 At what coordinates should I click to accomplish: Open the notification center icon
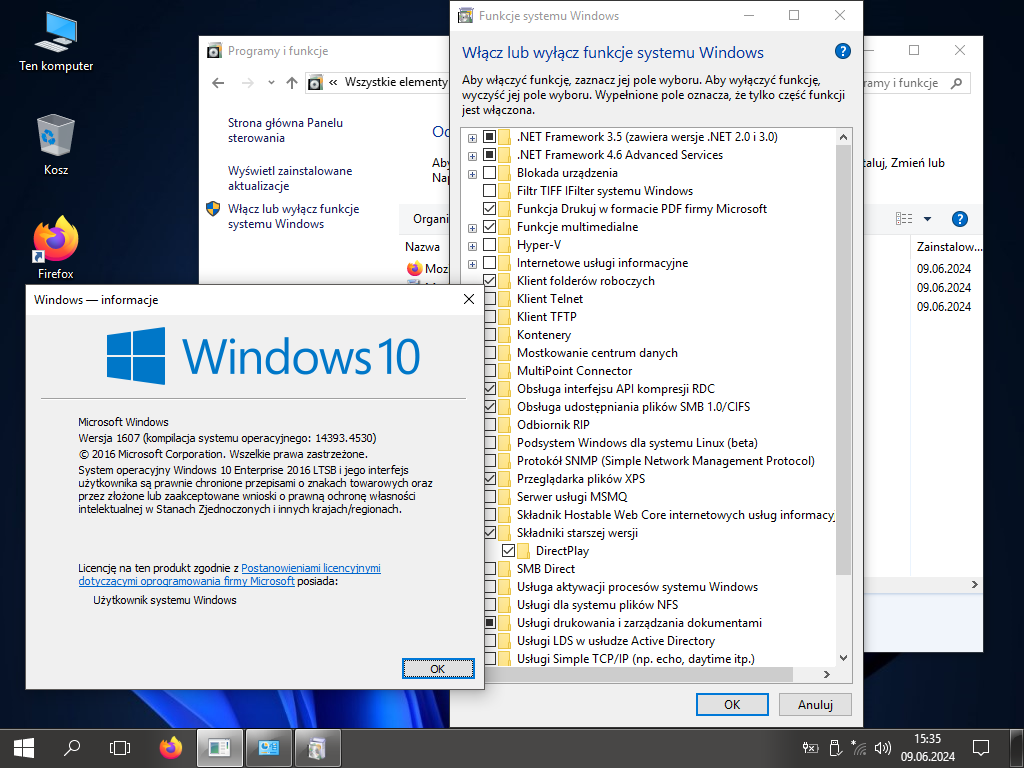point(981,747)
